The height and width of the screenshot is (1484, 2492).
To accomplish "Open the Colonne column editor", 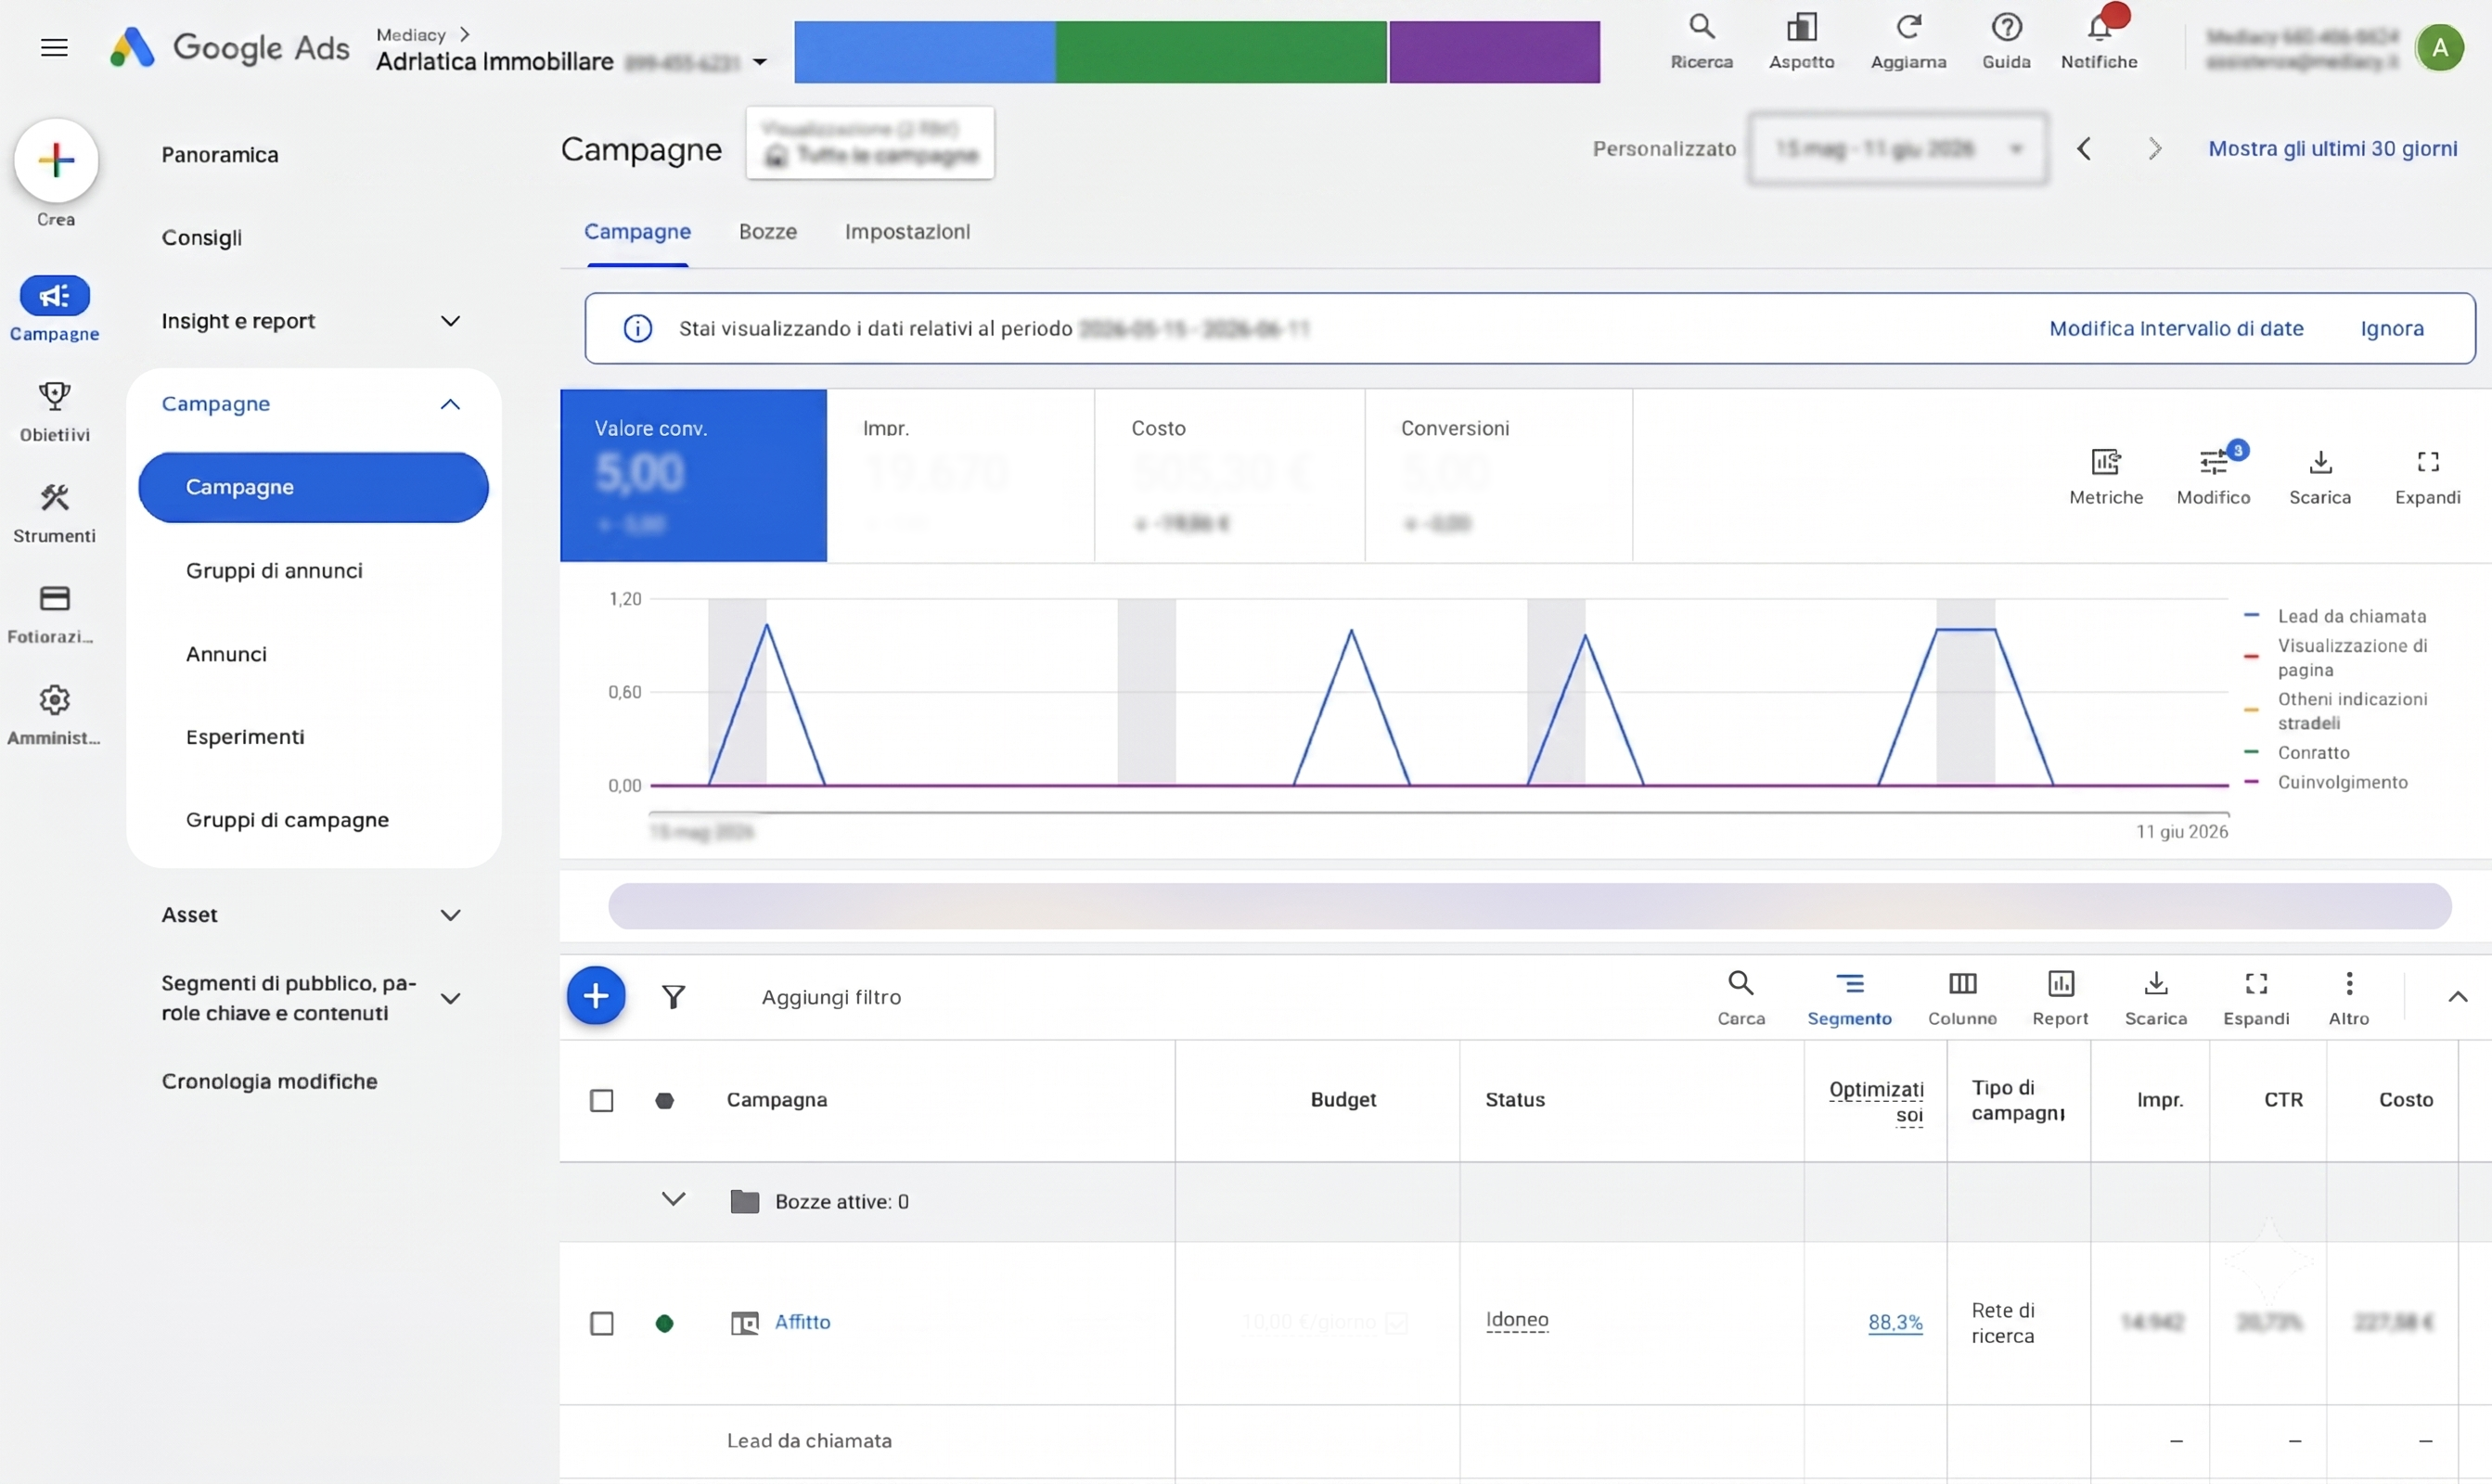I will click(x=1962, y=997).
